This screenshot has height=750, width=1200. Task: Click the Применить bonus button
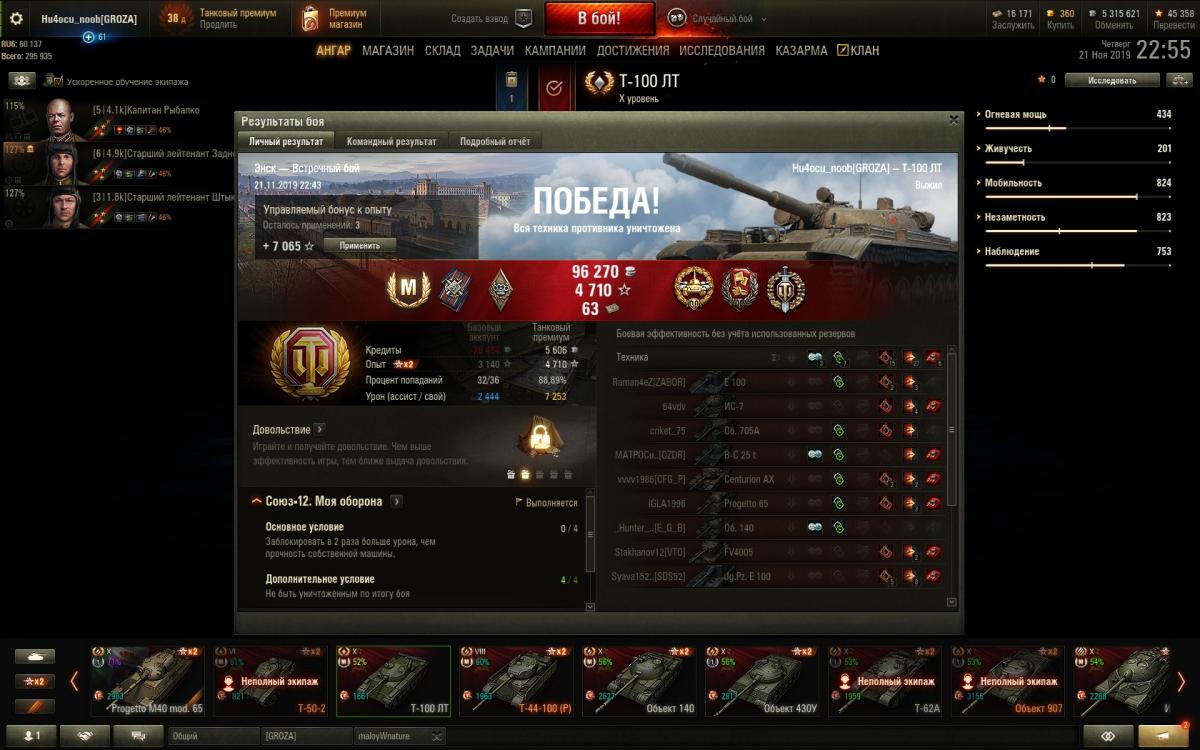(x=359, y=245)
